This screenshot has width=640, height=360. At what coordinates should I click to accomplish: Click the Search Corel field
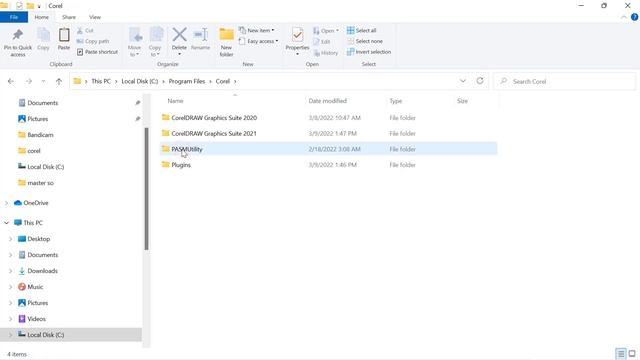pos(565,81)
